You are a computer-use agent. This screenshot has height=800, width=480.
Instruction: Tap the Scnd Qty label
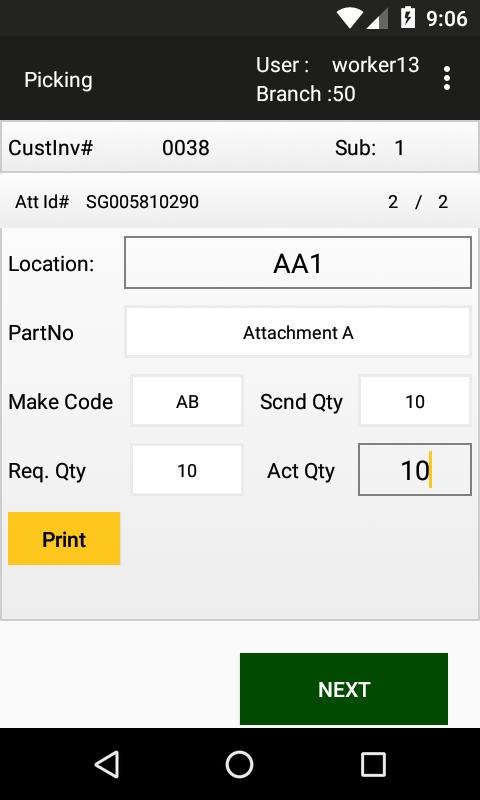301,402
